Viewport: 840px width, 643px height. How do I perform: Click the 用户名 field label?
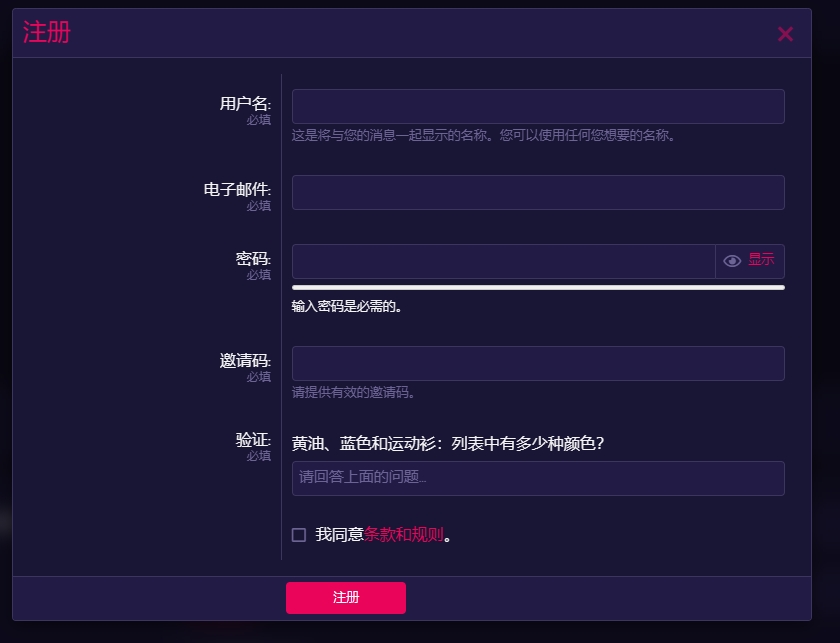pos(245,103)
